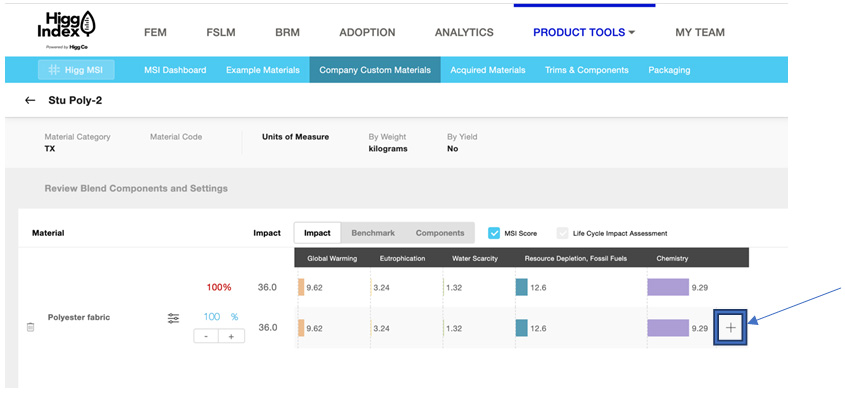The width and height of the screenshot is (845, 396).
Task: Open Trims & Components tab
Action: pos(586,70)
